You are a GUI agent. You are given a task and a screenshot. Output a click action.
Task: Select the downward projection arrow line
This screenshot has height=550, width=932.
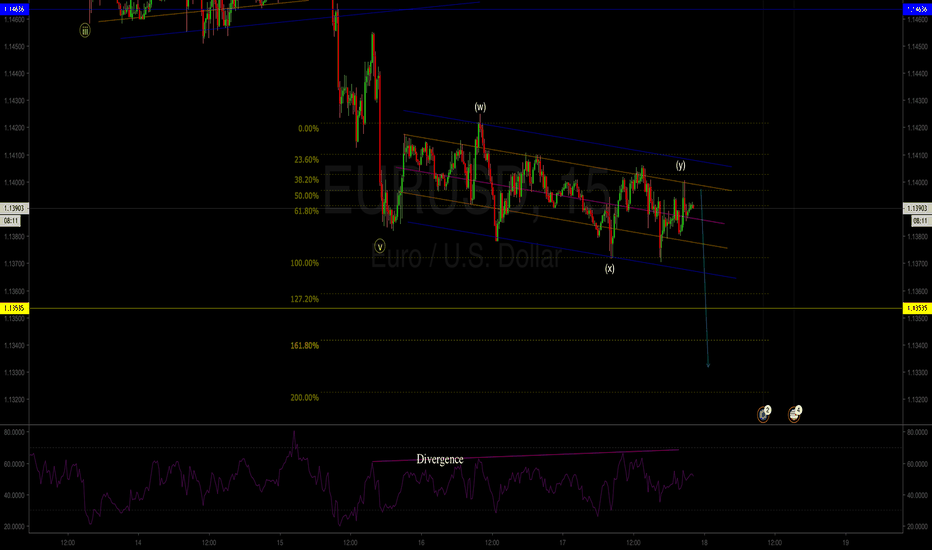click(x=705, y=279)
